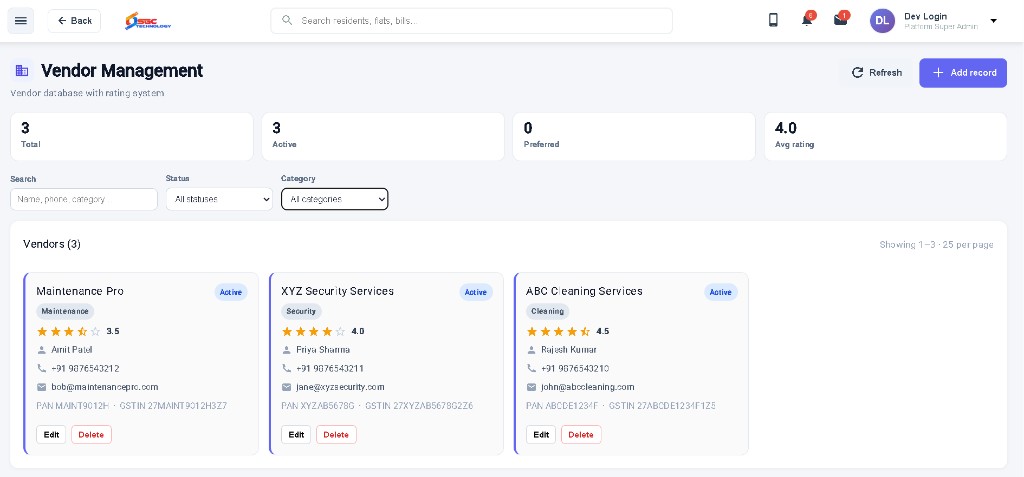Viewport: 1024px width, 477px height.
Task: Click the PAN ABCDE1234F text
Action: pos(562,406)
